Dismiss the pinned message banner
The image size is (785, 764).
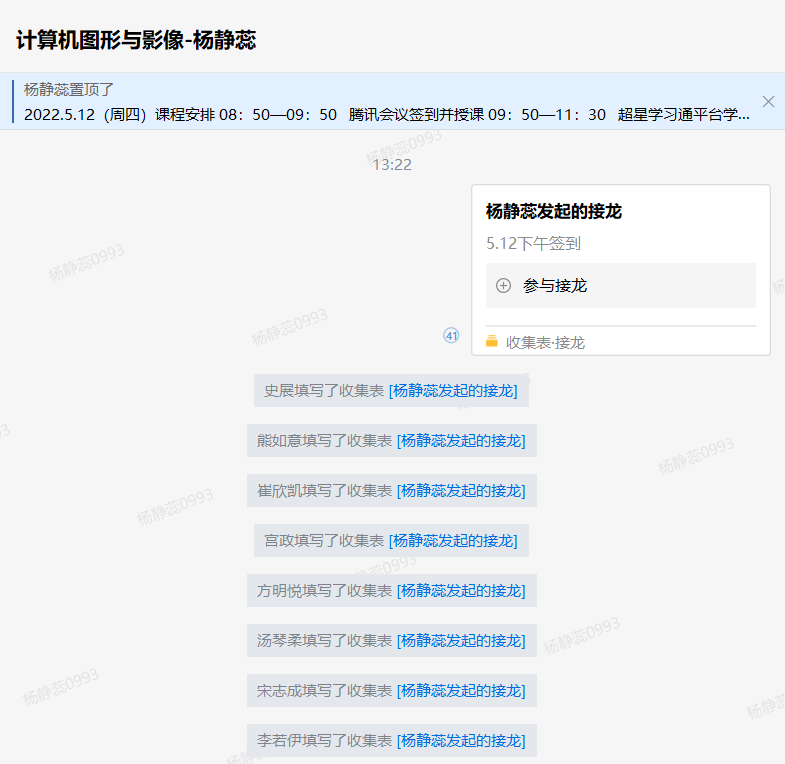coord(768,101)
